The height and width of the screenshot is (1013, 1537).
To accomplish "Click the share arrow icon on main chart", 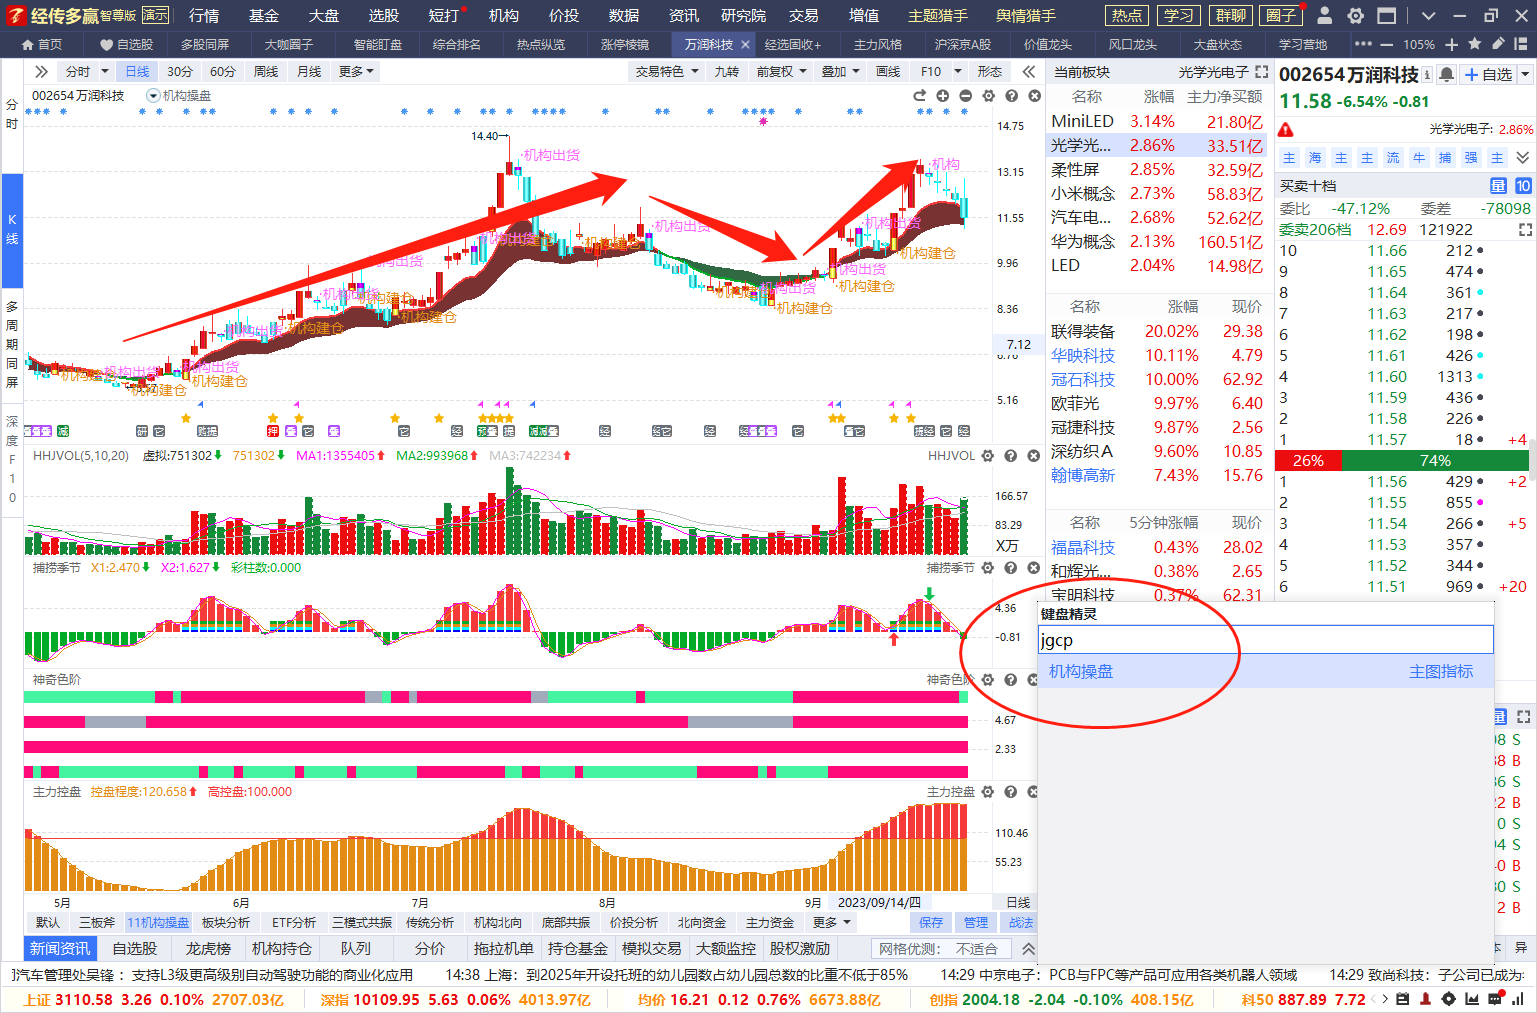I will [x=920, y=96].
